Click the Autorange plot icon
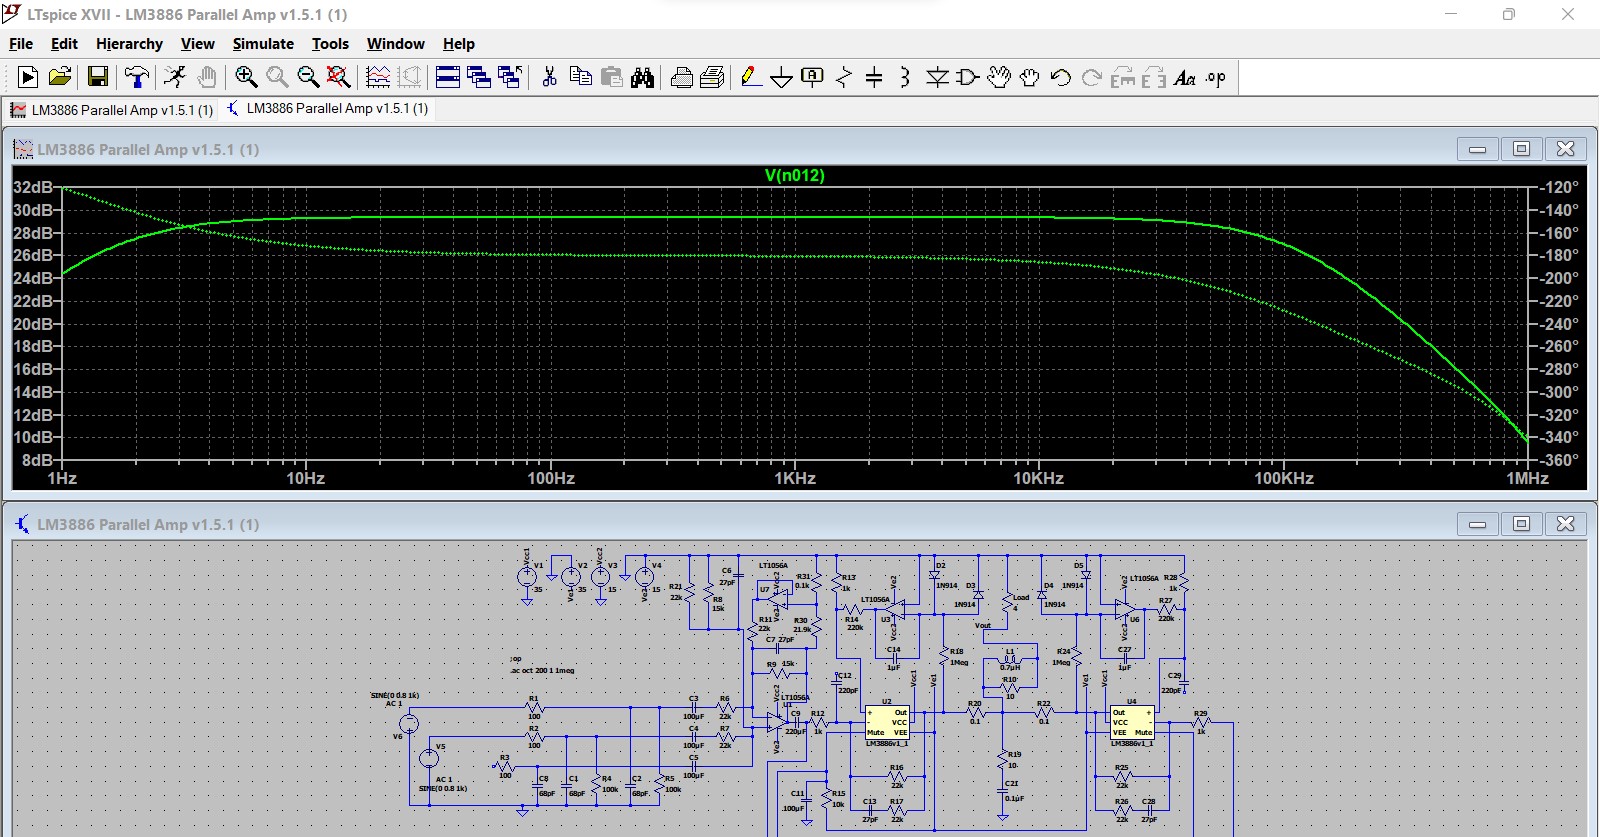Viewport: 1600px width, 837px height. click(x=378, y=77)
